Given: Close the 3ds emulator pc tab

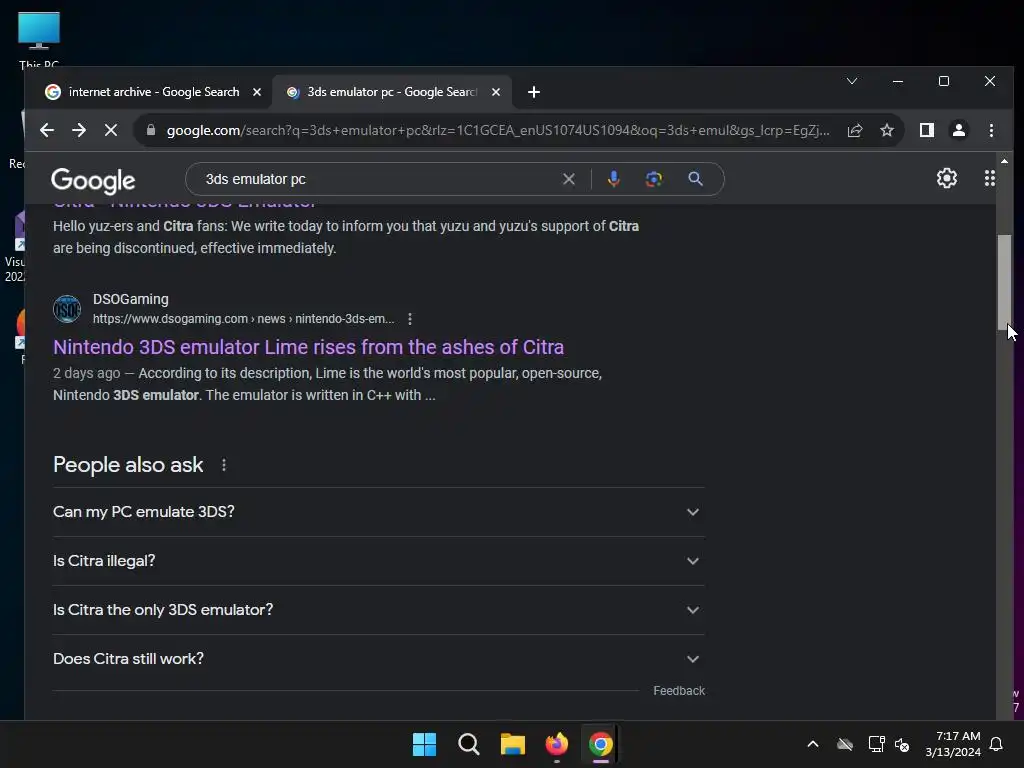Looking at the screenshot, I should (x=496, y=92).
